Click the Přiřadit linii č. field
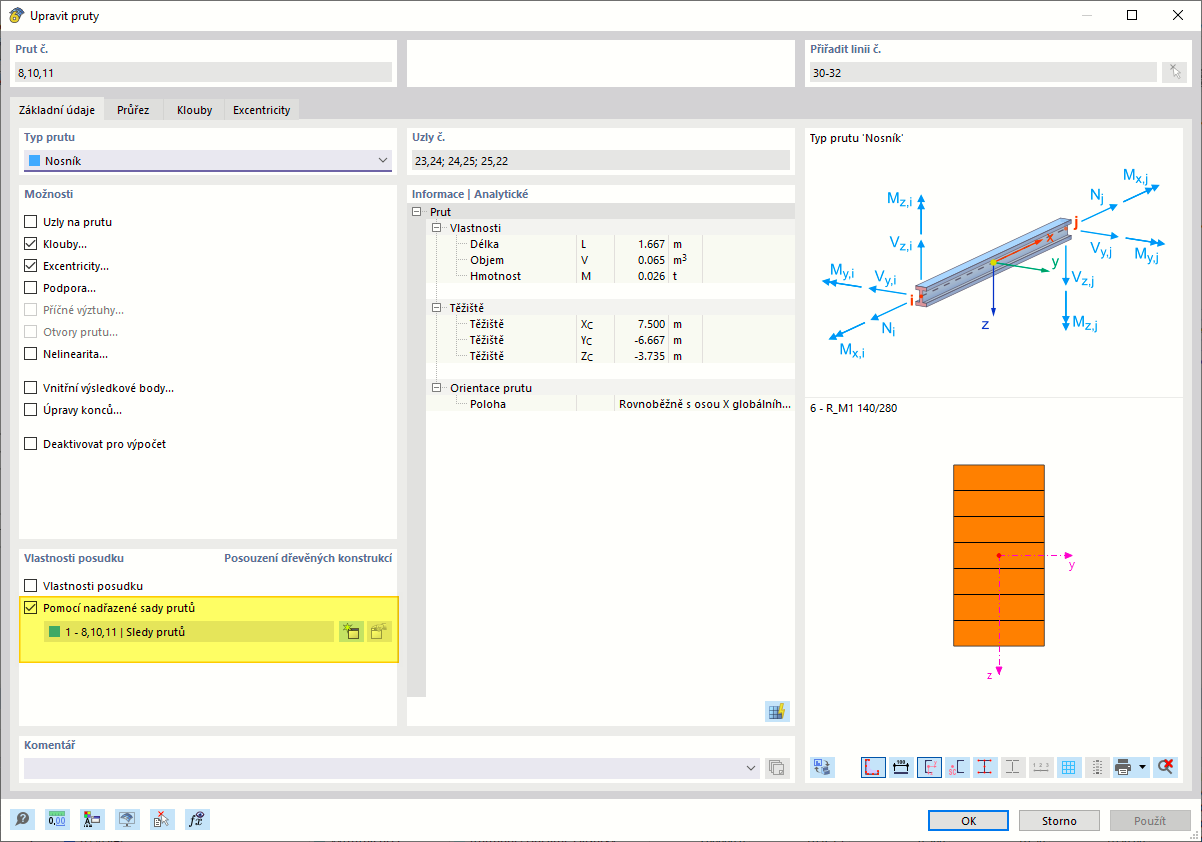This screenshot has height=842, width=1202. coord(983,72)
